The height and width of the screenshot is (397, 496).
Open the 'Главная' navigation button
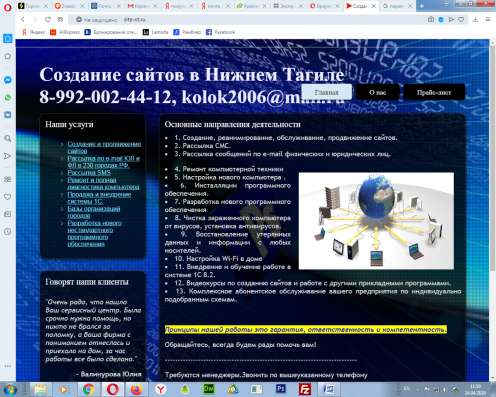tap(326, 92)
